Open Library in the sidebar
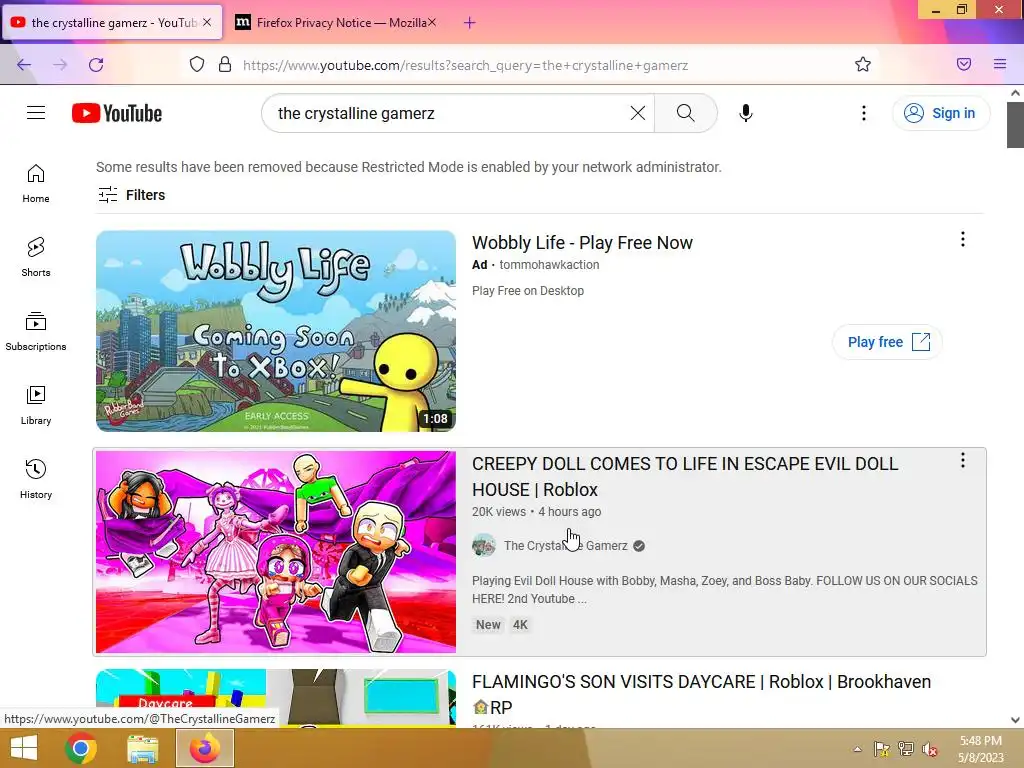This screenshot has width=1024, height=768. pyautogui.click(x=36, y=405)
